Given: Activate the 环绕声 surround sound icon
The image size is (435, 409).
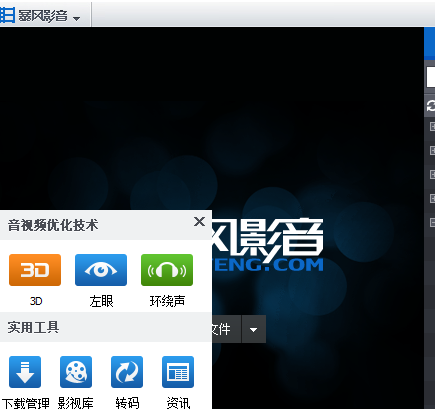Looking at the screenshot, I should click(167, 270).
